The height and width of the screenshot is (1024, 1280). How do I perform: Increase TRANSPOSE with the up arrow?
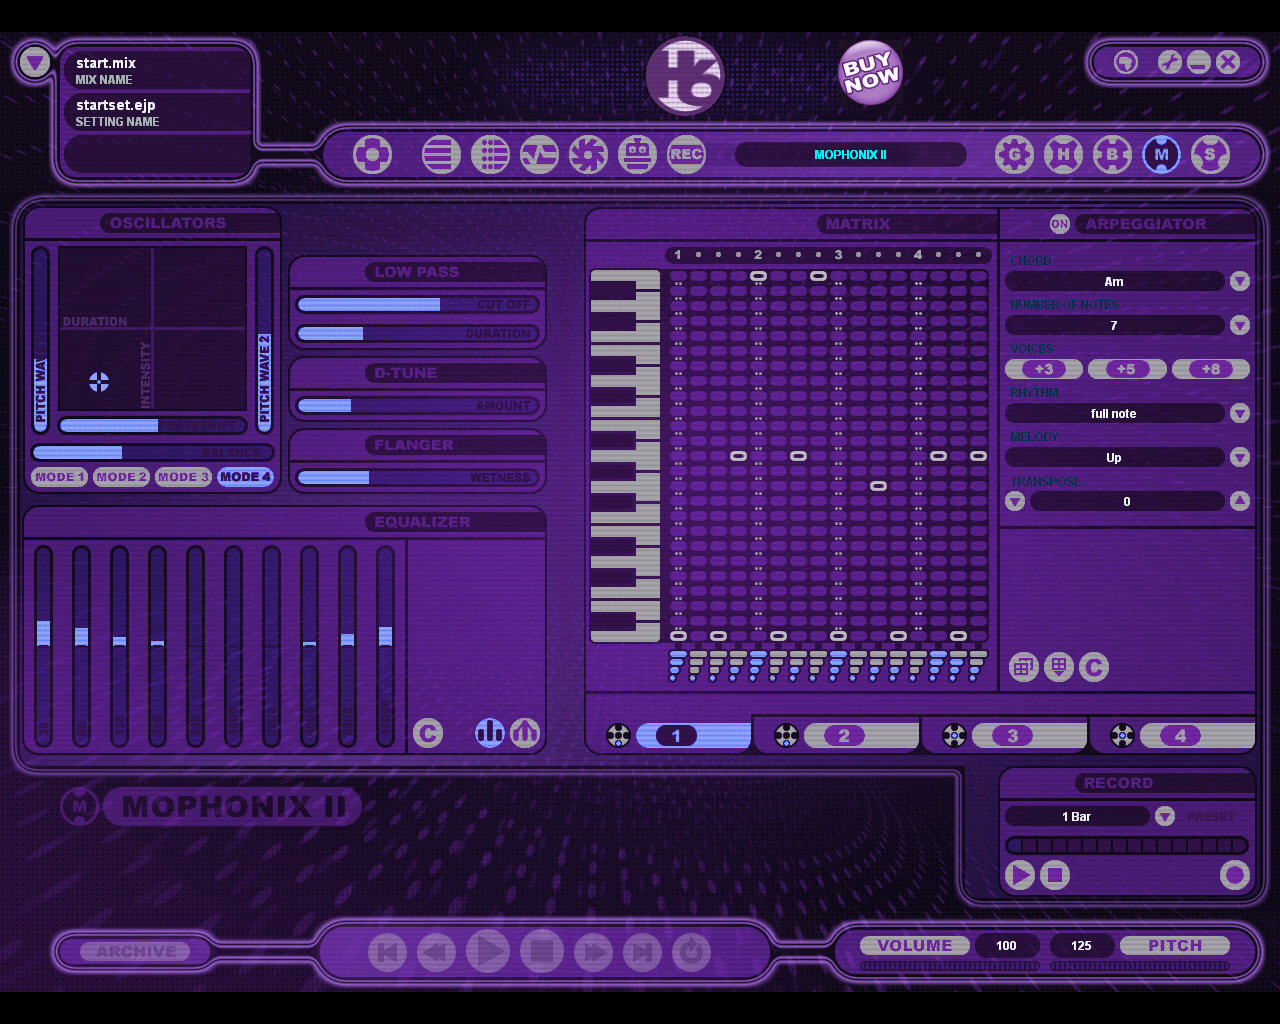pyautogui.click(x=1240, y=501)
